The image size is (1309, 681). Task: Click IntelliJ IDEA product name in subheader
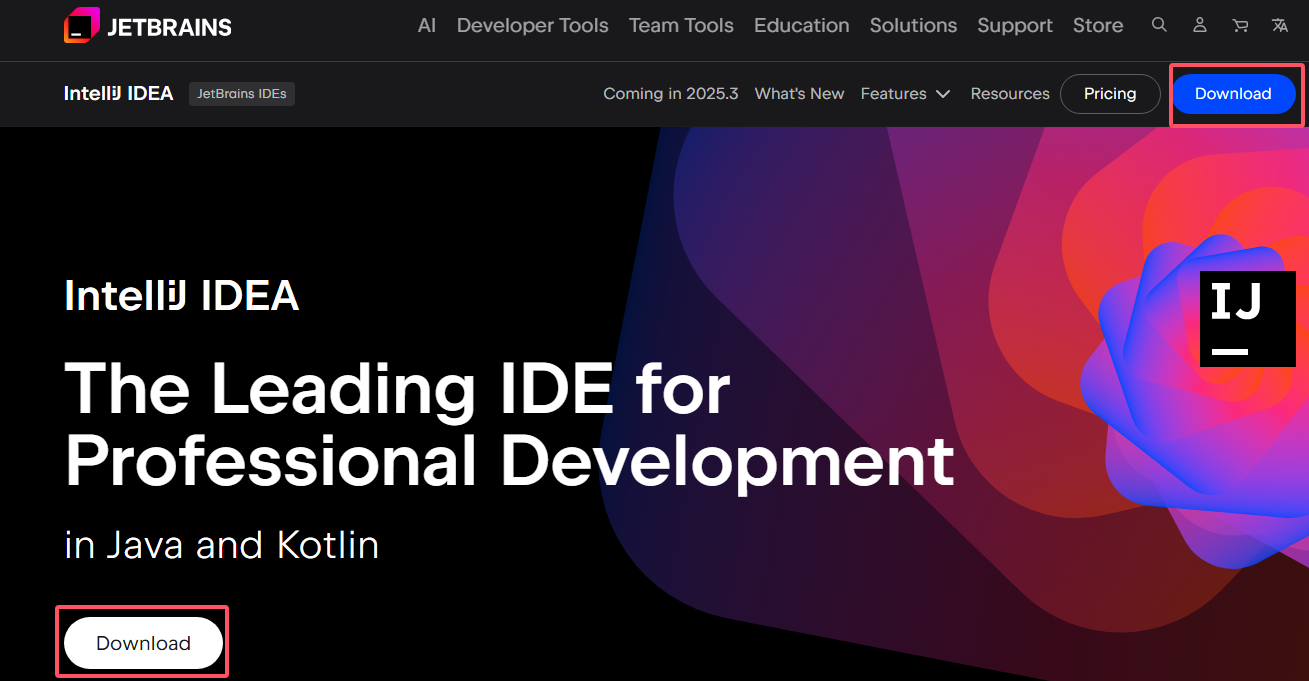(119, 93)
